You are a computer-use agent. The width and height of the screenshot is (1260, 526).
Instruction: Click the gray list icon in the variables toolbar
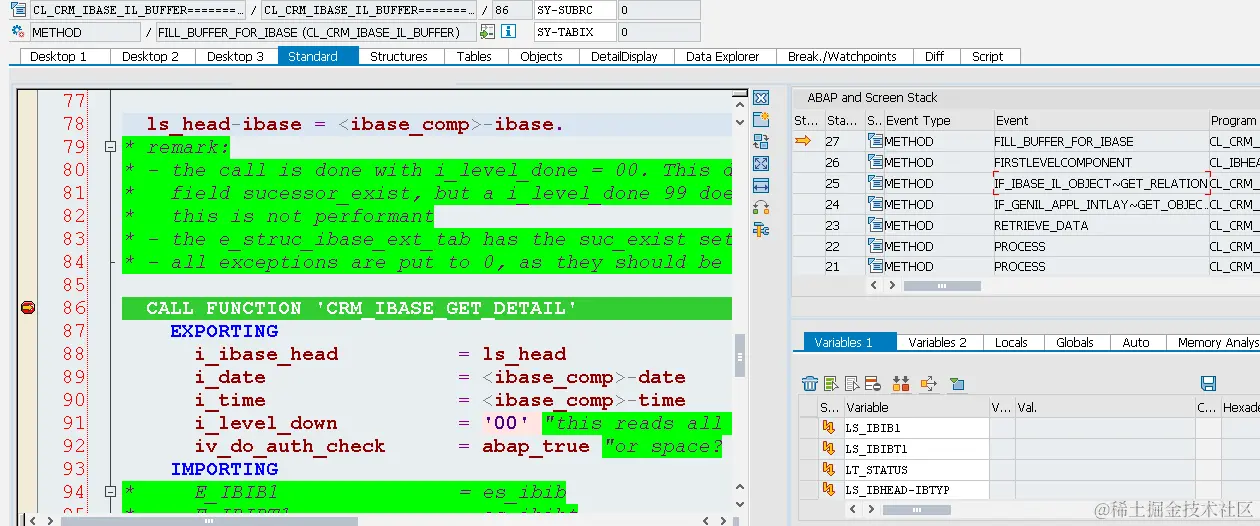[x=852, y=384]
